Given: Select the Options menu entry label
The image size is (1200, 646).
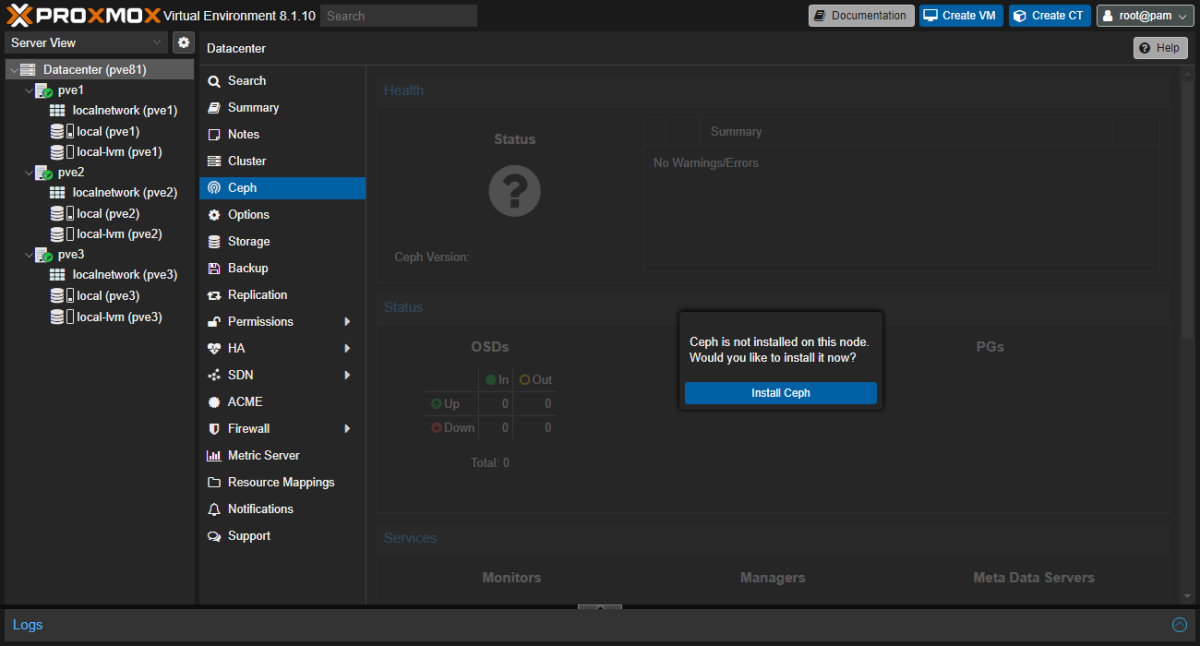Looking at the screenshot, I should [x=248, y=215].
